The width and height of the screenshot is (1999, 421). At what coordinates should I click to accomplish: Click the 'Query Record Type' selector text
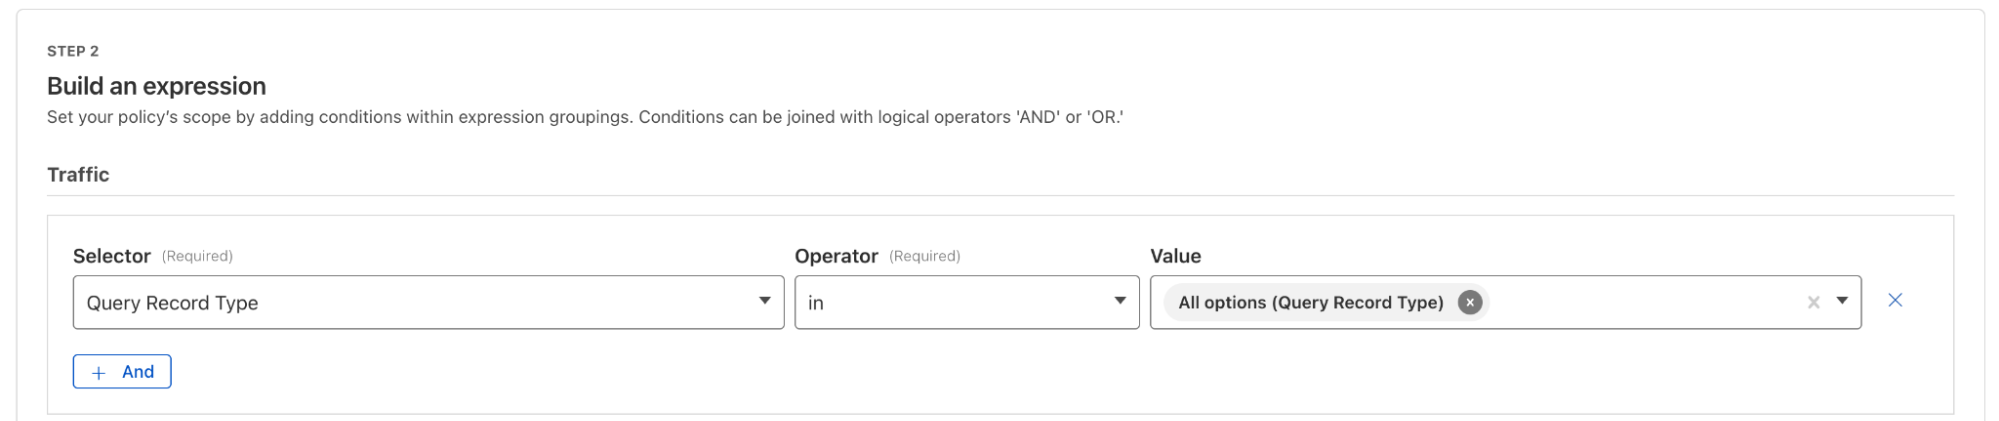(x=172, y=303)
